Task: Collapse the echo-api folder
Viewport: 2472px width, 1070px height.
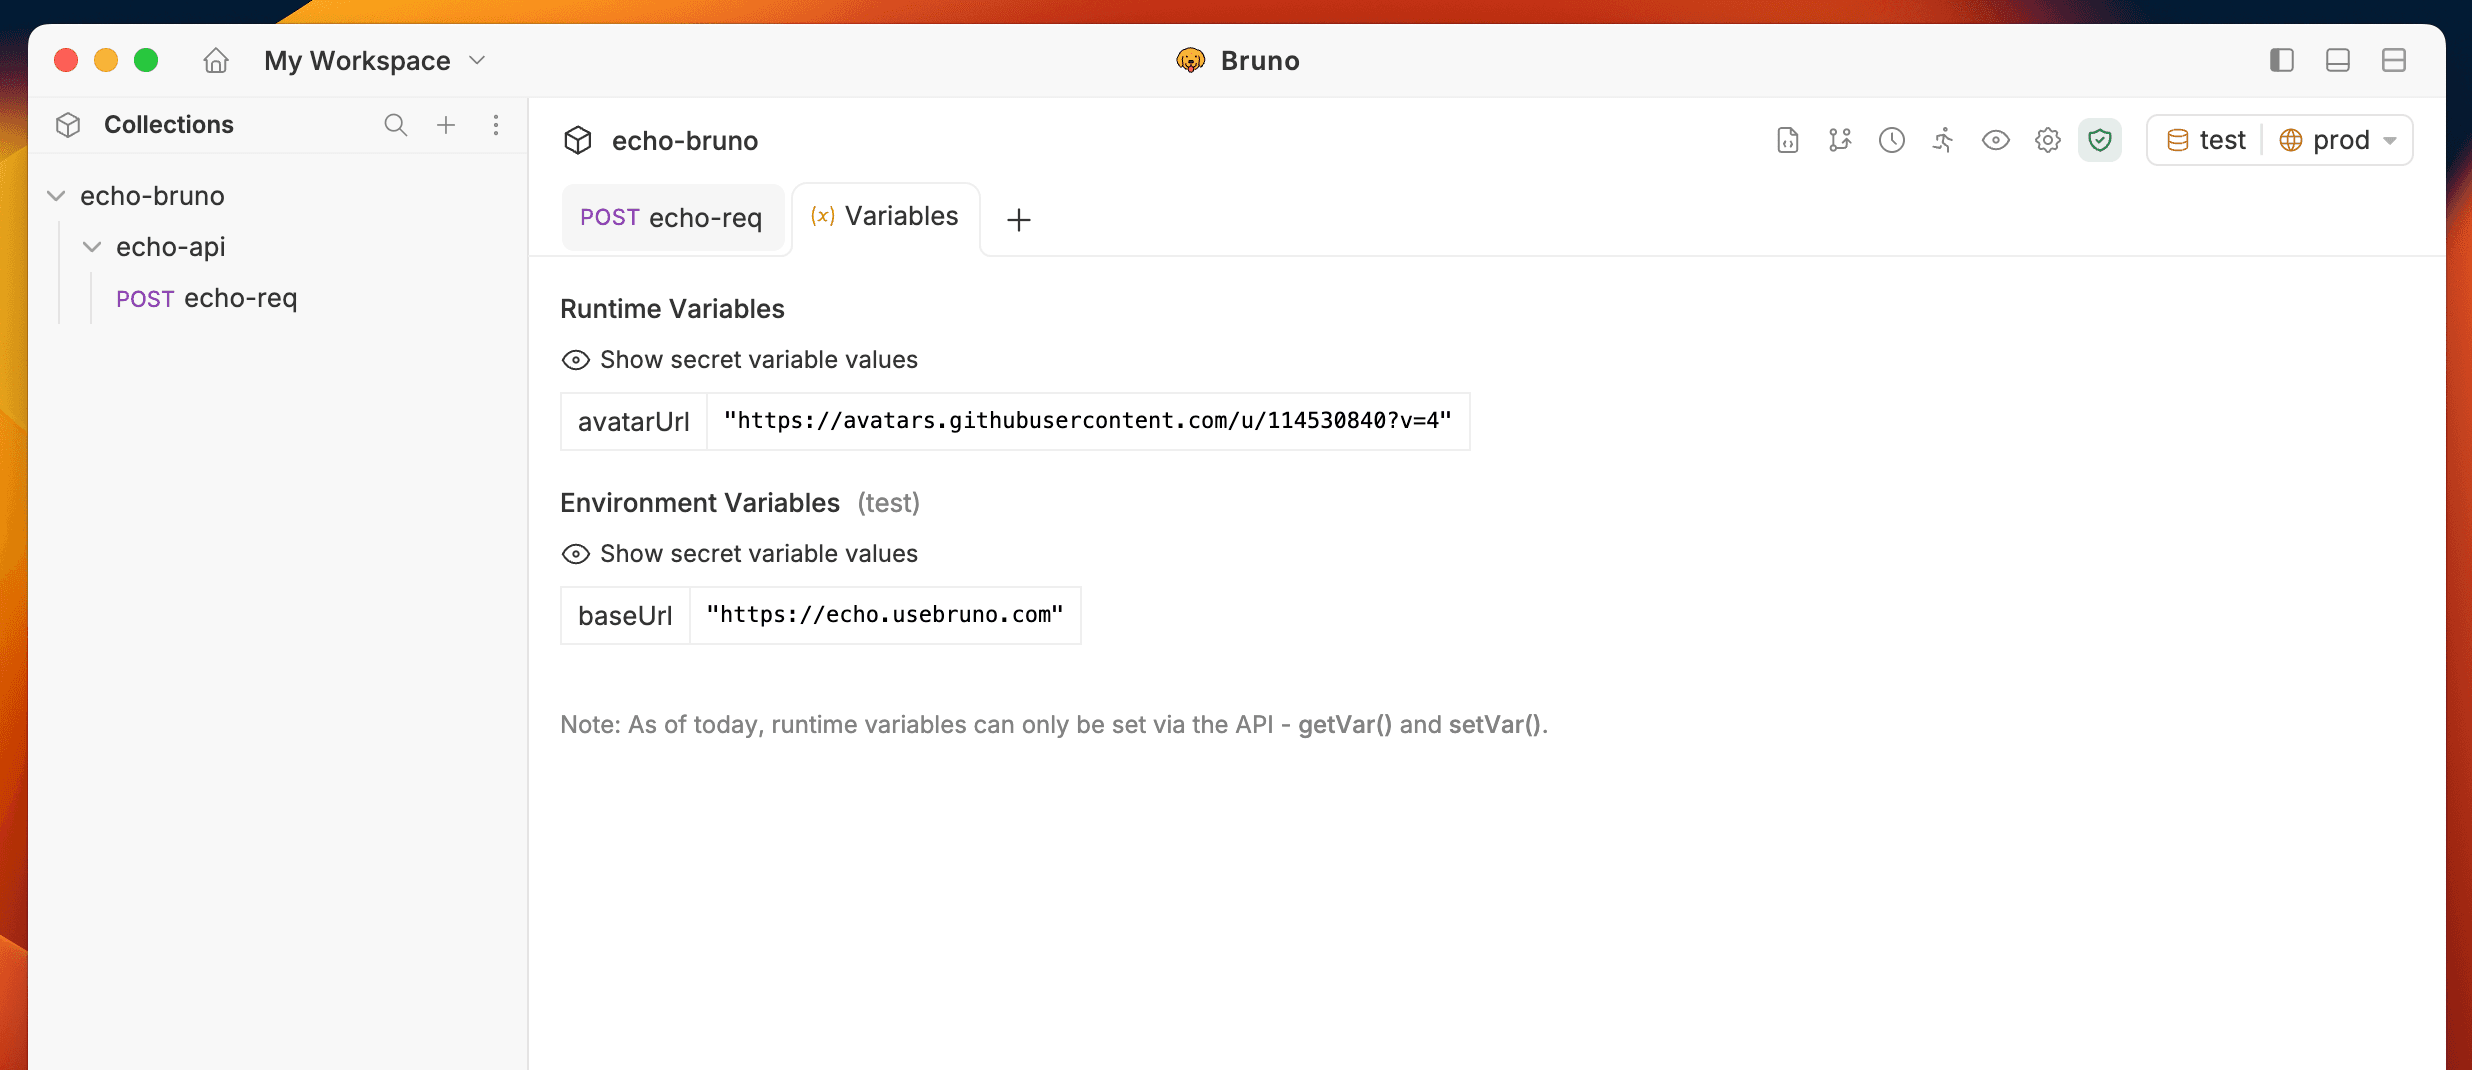Action: tap(92, 246)
